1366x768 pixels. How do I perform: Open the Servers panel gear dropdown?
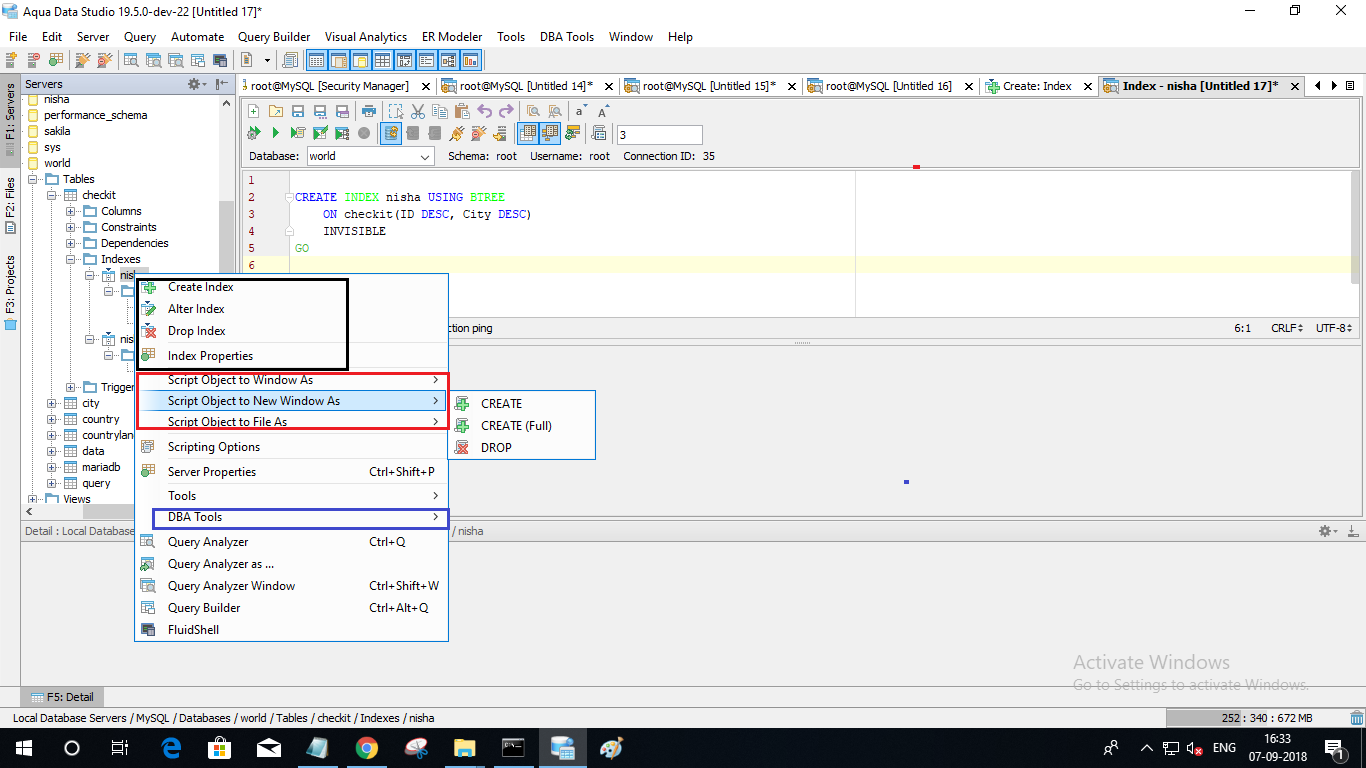[x=197, y=84]
